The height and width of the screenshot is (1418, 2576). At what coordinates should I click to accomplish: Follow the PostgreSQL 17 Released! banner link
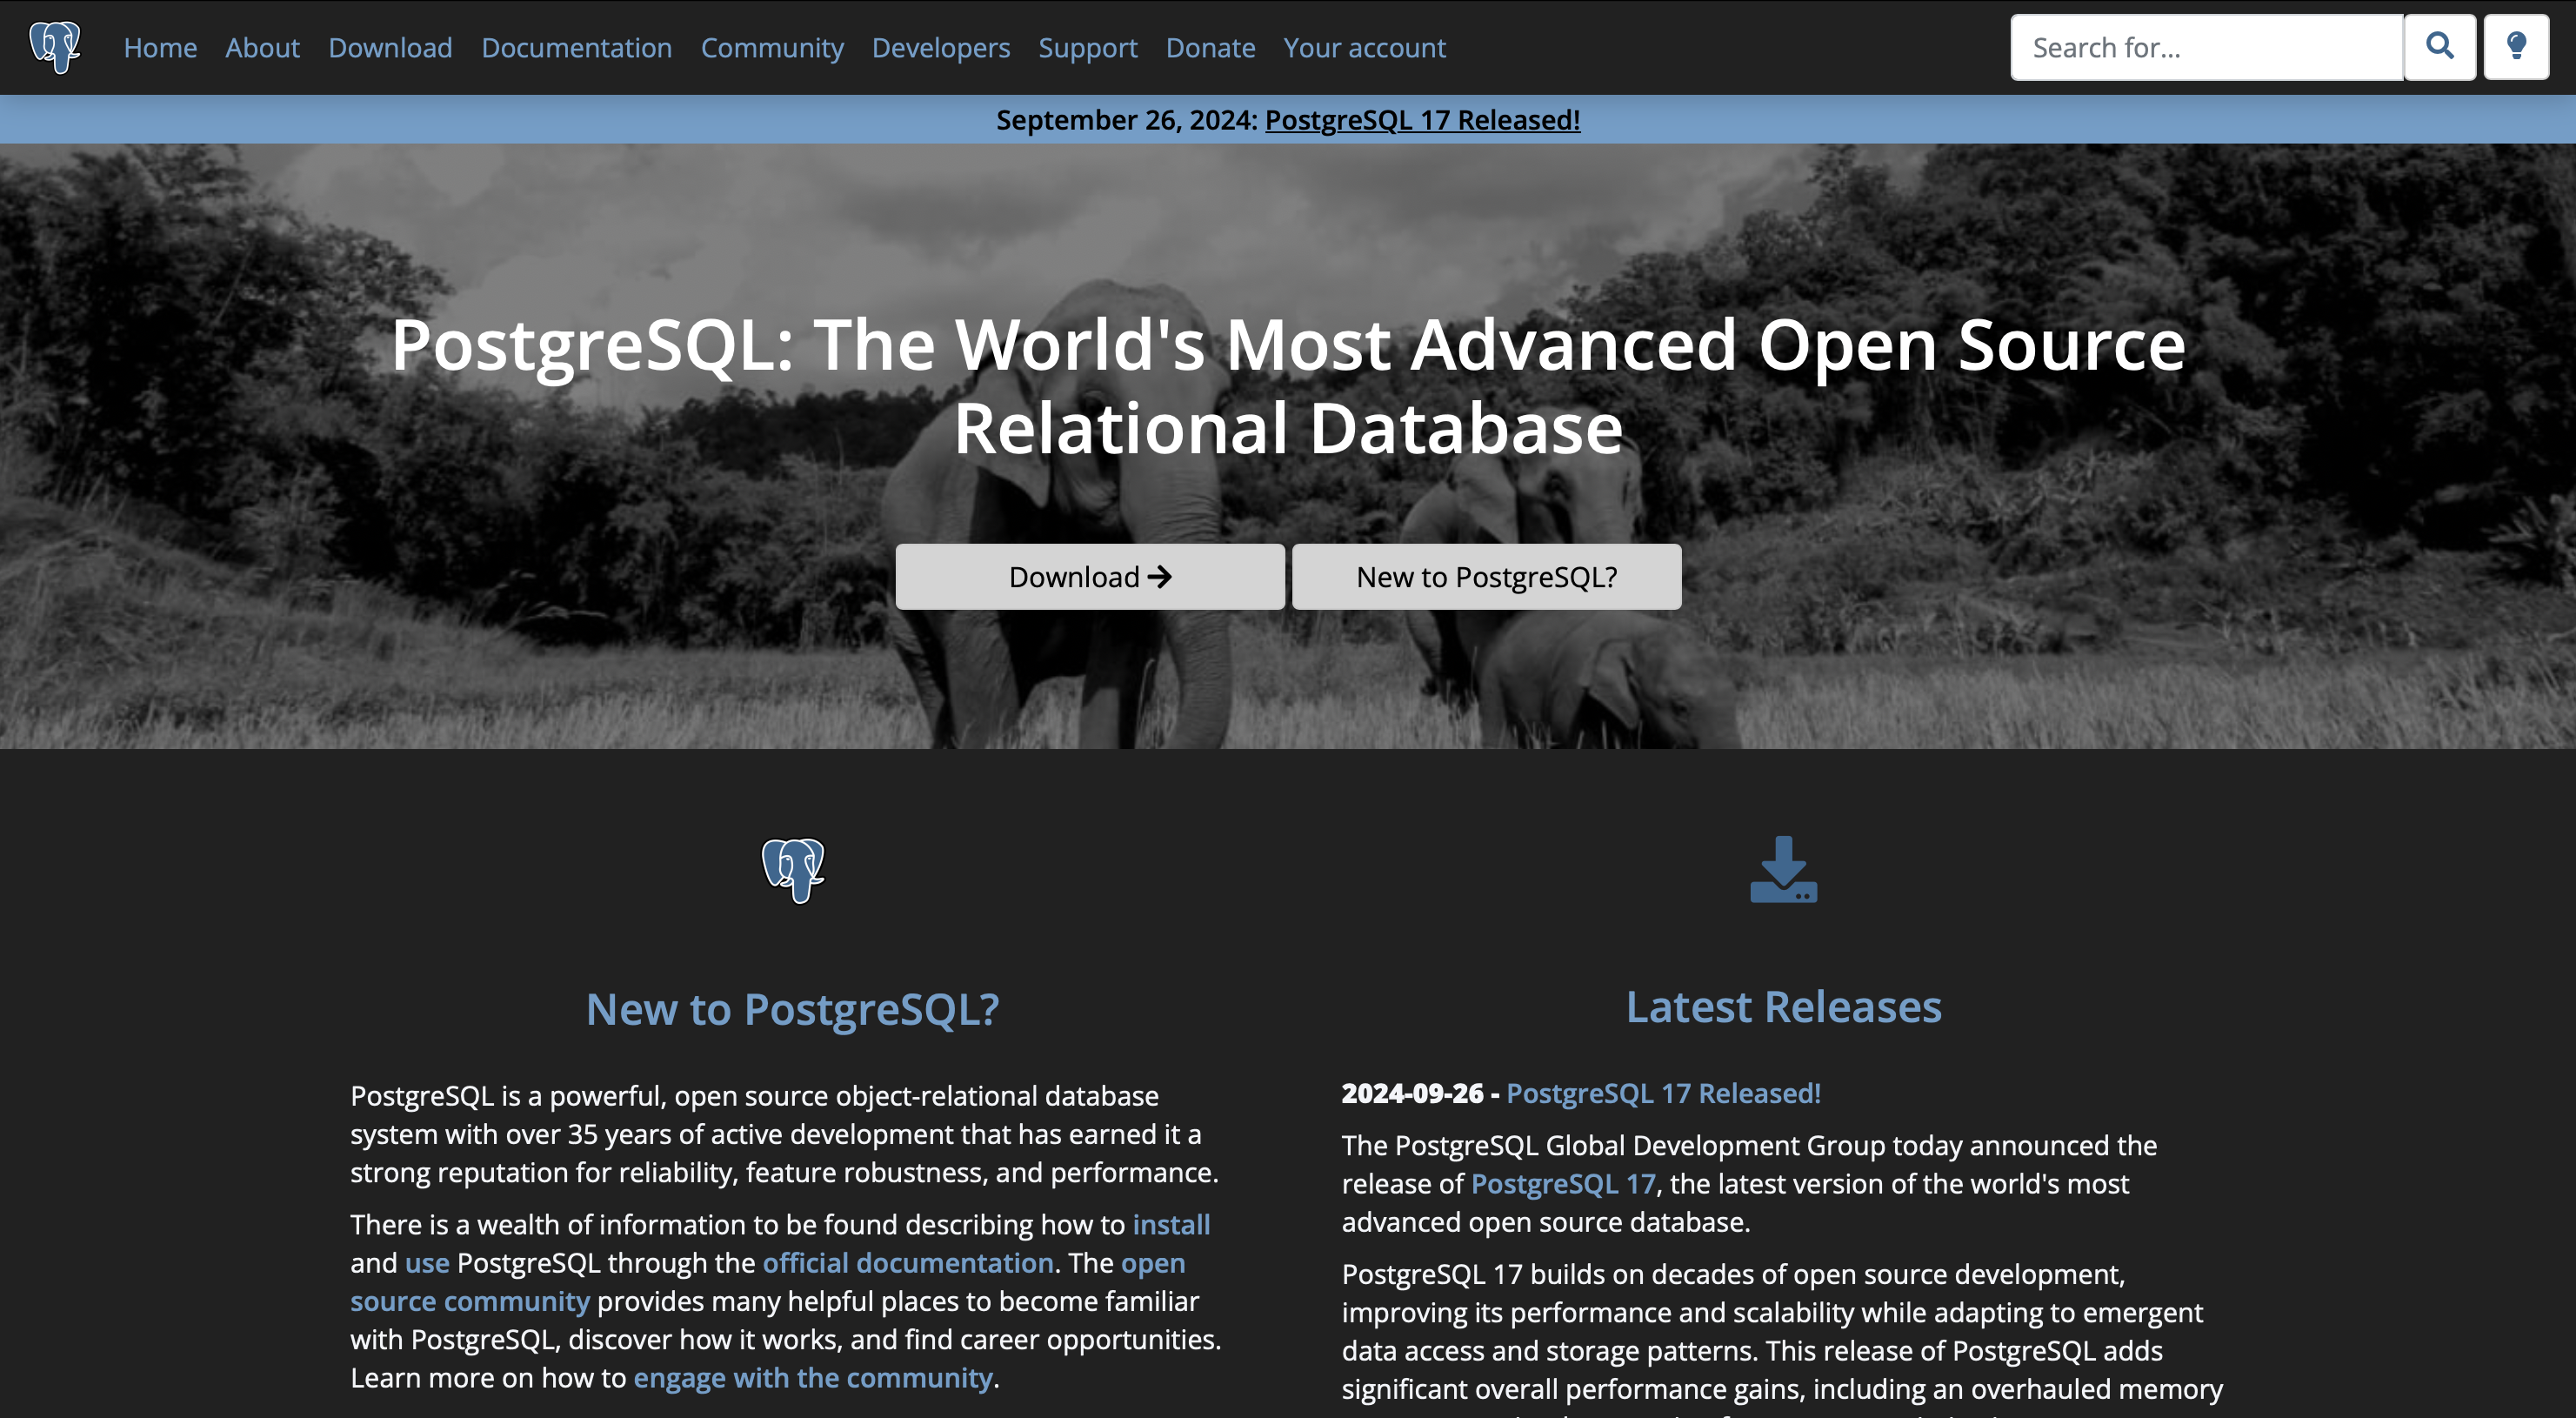coord(1422,120)
